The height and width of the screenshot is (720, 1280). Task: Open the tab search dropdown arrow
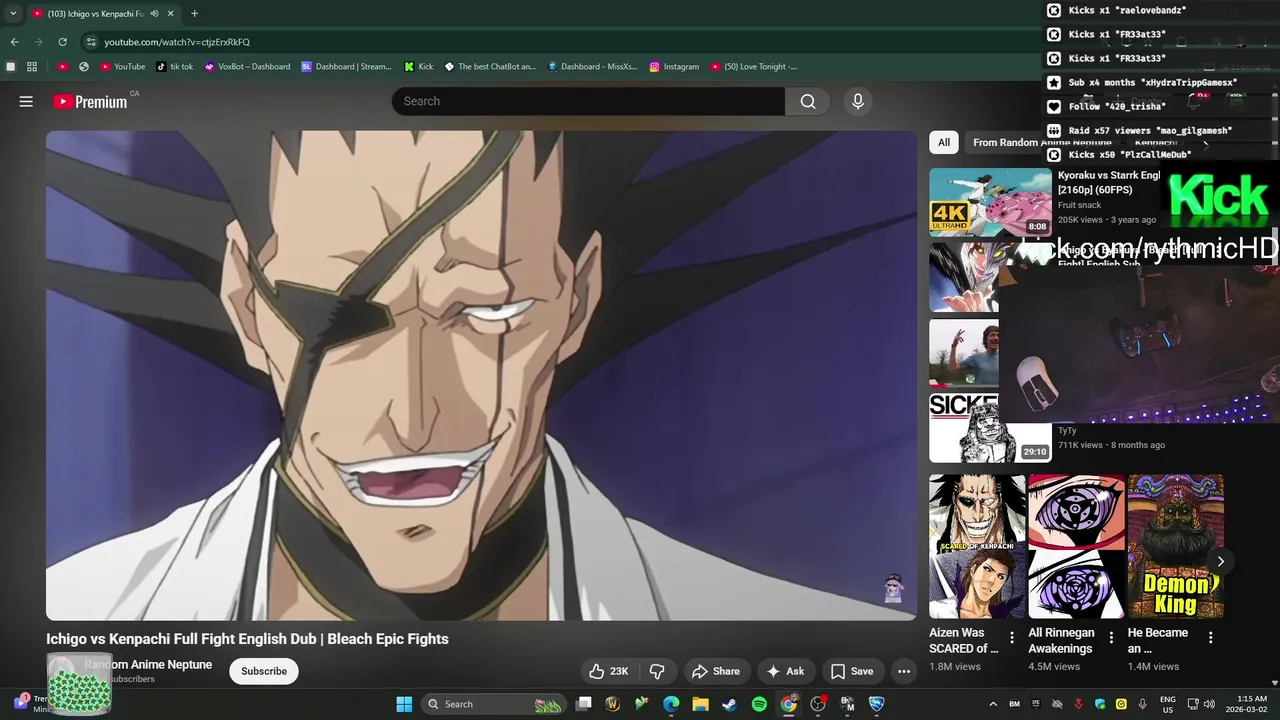pyautogui.click(x=12, y=14)
